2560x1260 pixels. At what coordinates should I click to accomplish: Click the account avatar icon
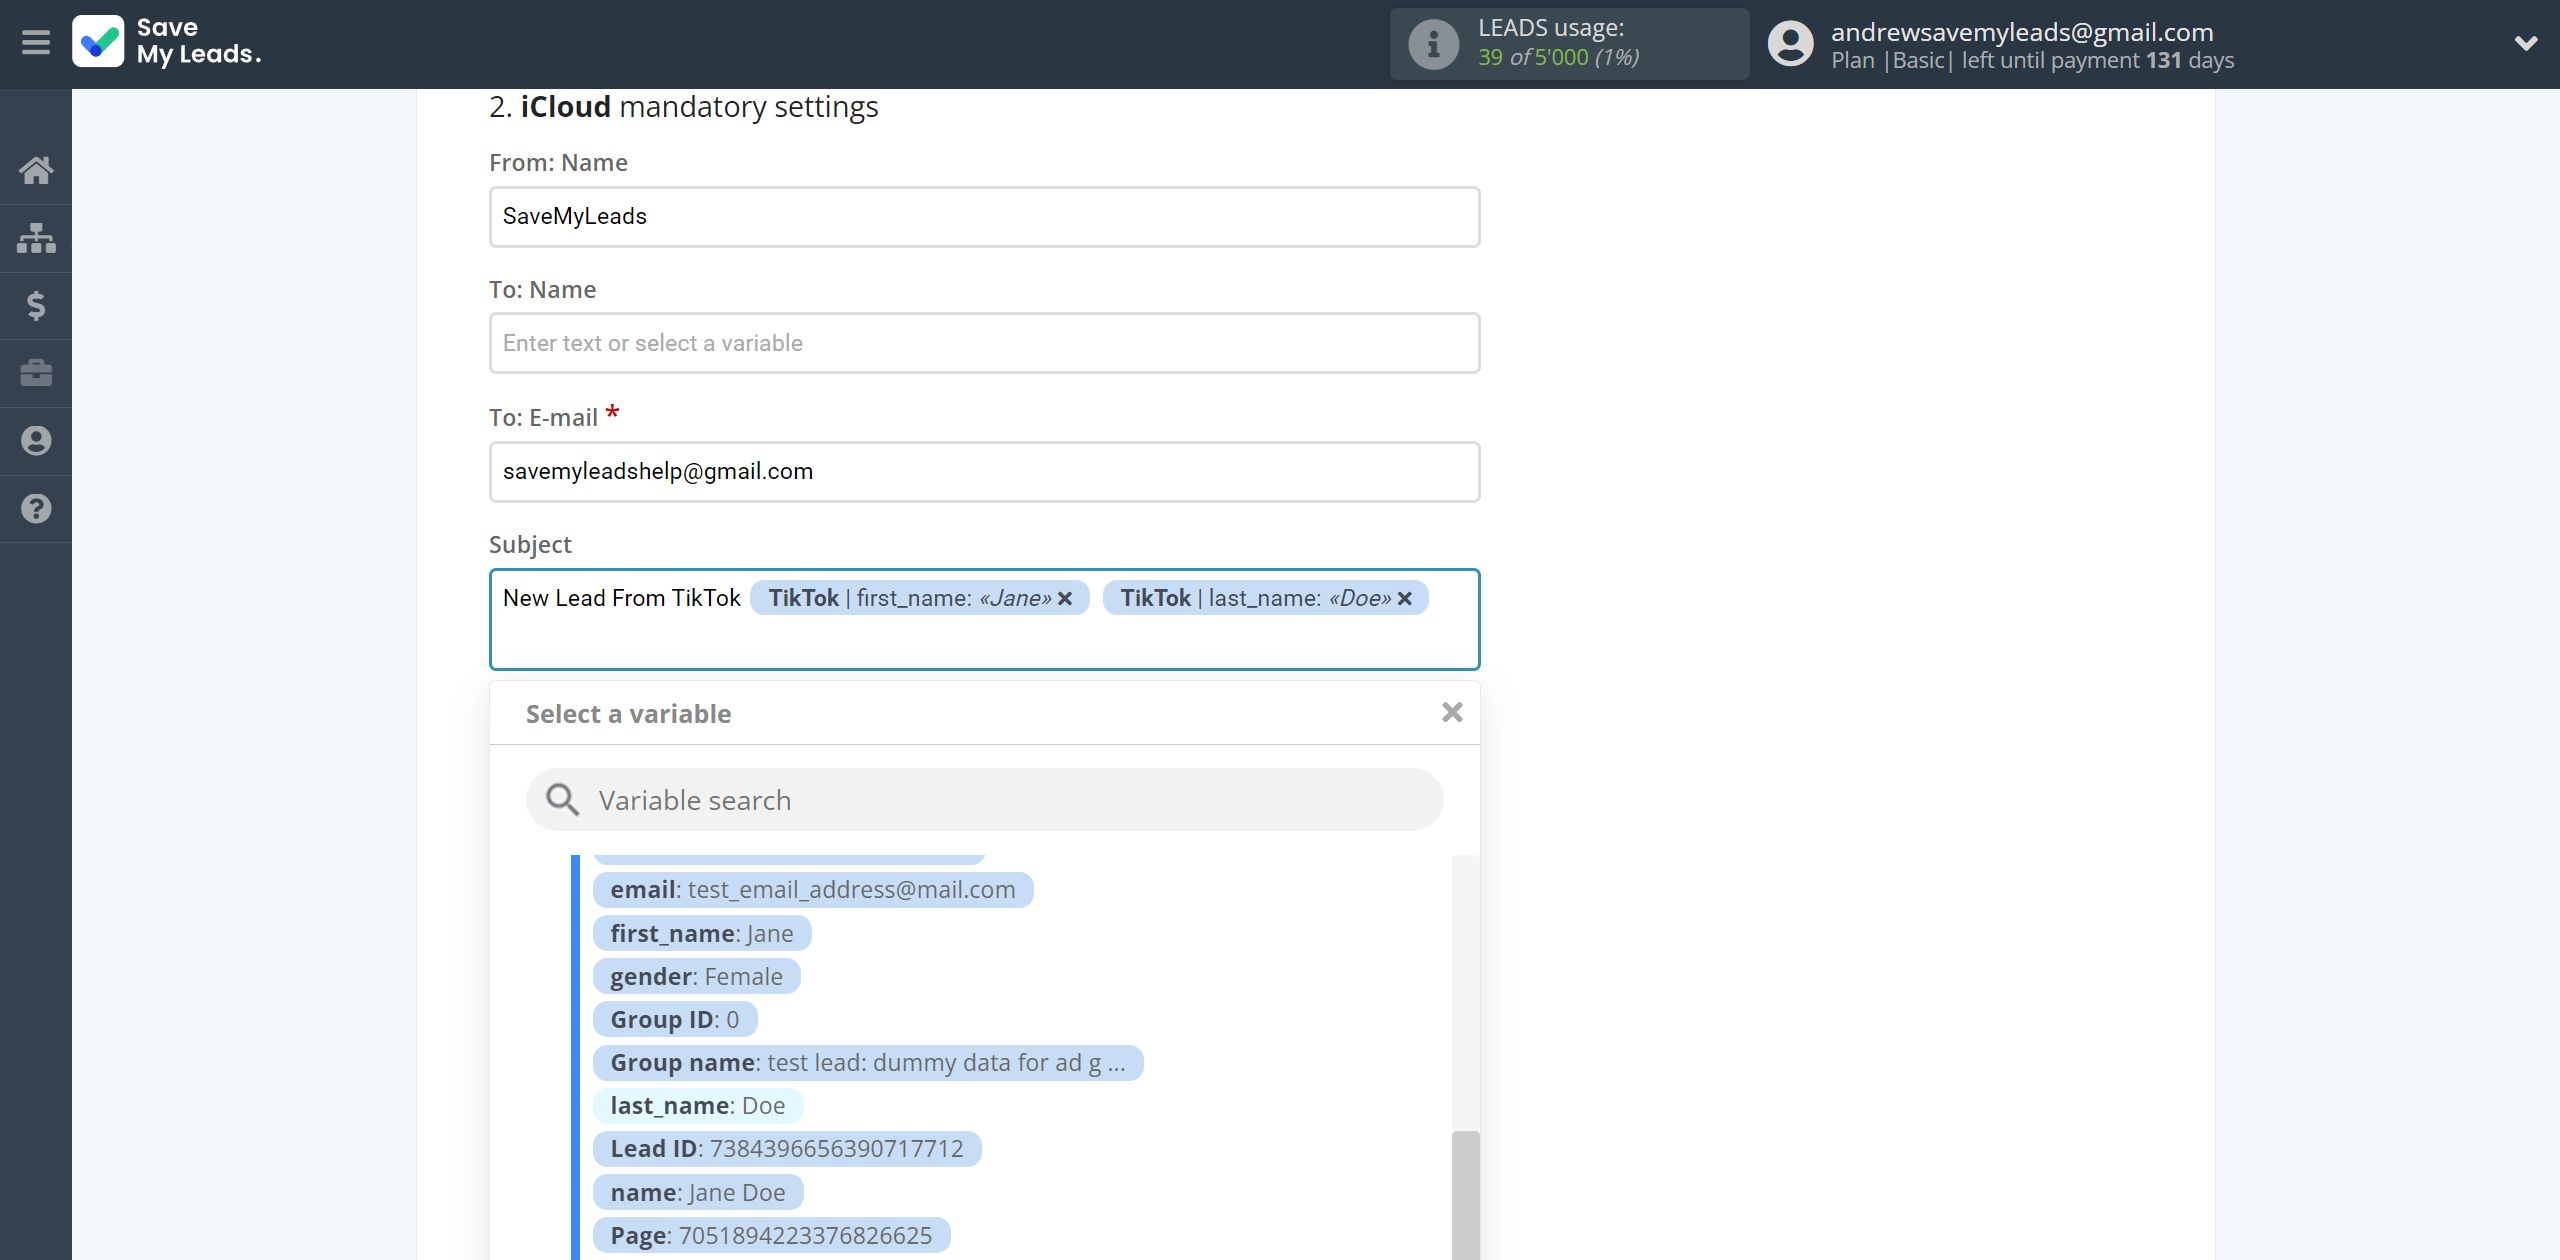pyautogui.click(x=1790, y=44)
